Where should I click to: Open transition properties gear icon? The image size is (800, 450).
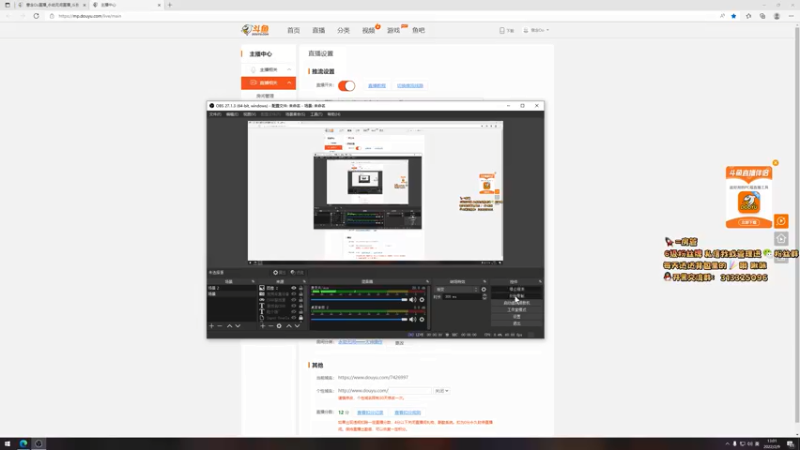coord(484,289)
